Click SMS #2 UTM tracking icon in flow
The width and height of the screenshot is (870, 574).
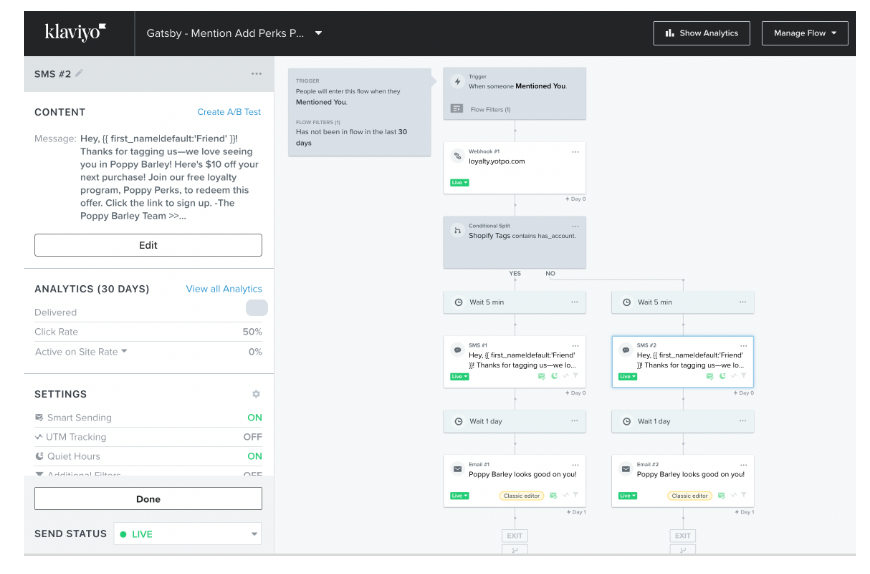(x=733, y=377)
